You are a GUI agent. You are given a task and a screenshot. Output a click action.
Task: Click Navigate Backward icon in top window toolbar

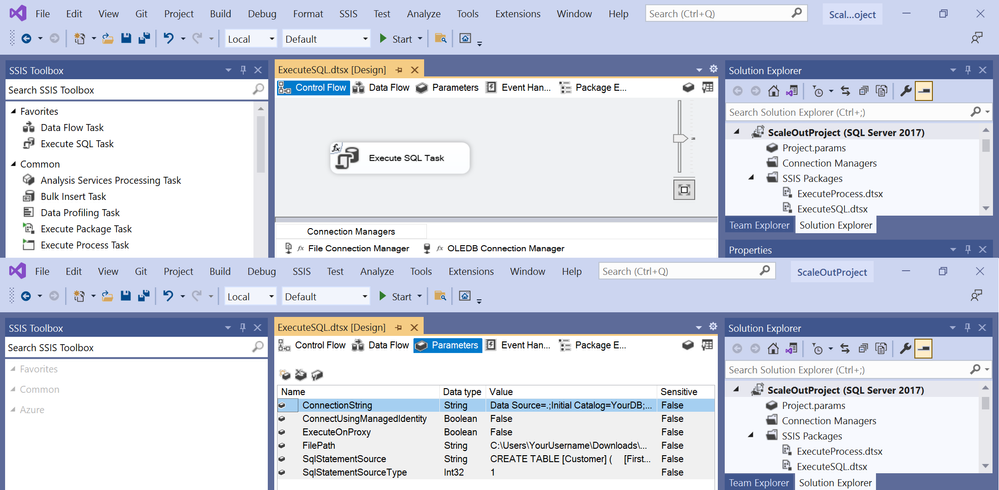[x=26, y=39]
